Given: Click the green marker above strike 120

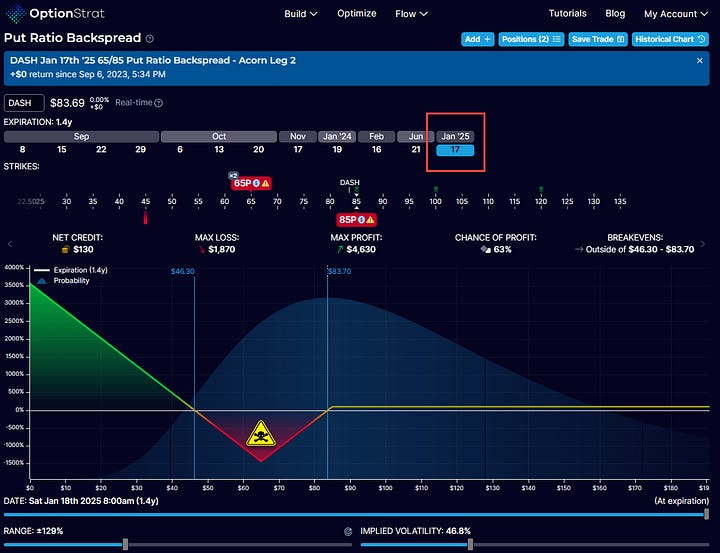Looking at the screenshot, I should tap(541, 189).
